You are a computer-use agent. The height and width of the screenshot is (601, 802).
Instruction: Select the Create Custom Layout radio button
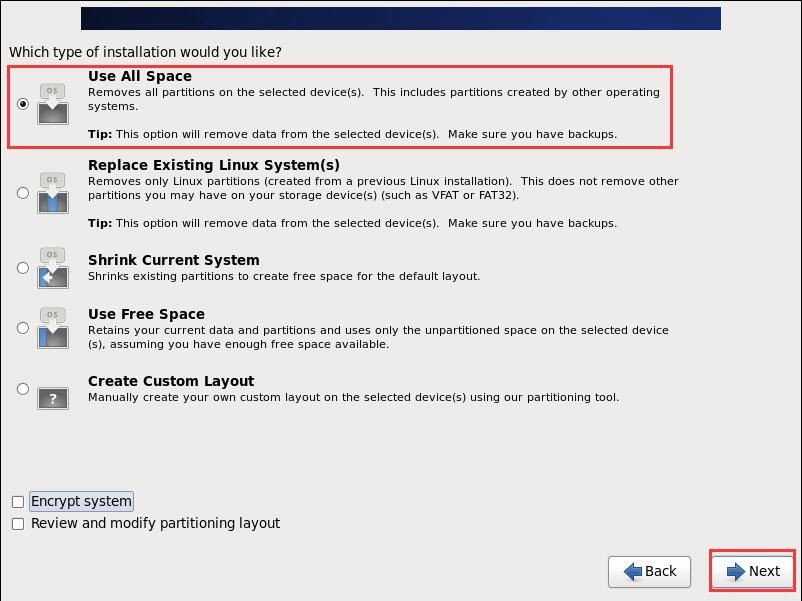tap(23, 389)
